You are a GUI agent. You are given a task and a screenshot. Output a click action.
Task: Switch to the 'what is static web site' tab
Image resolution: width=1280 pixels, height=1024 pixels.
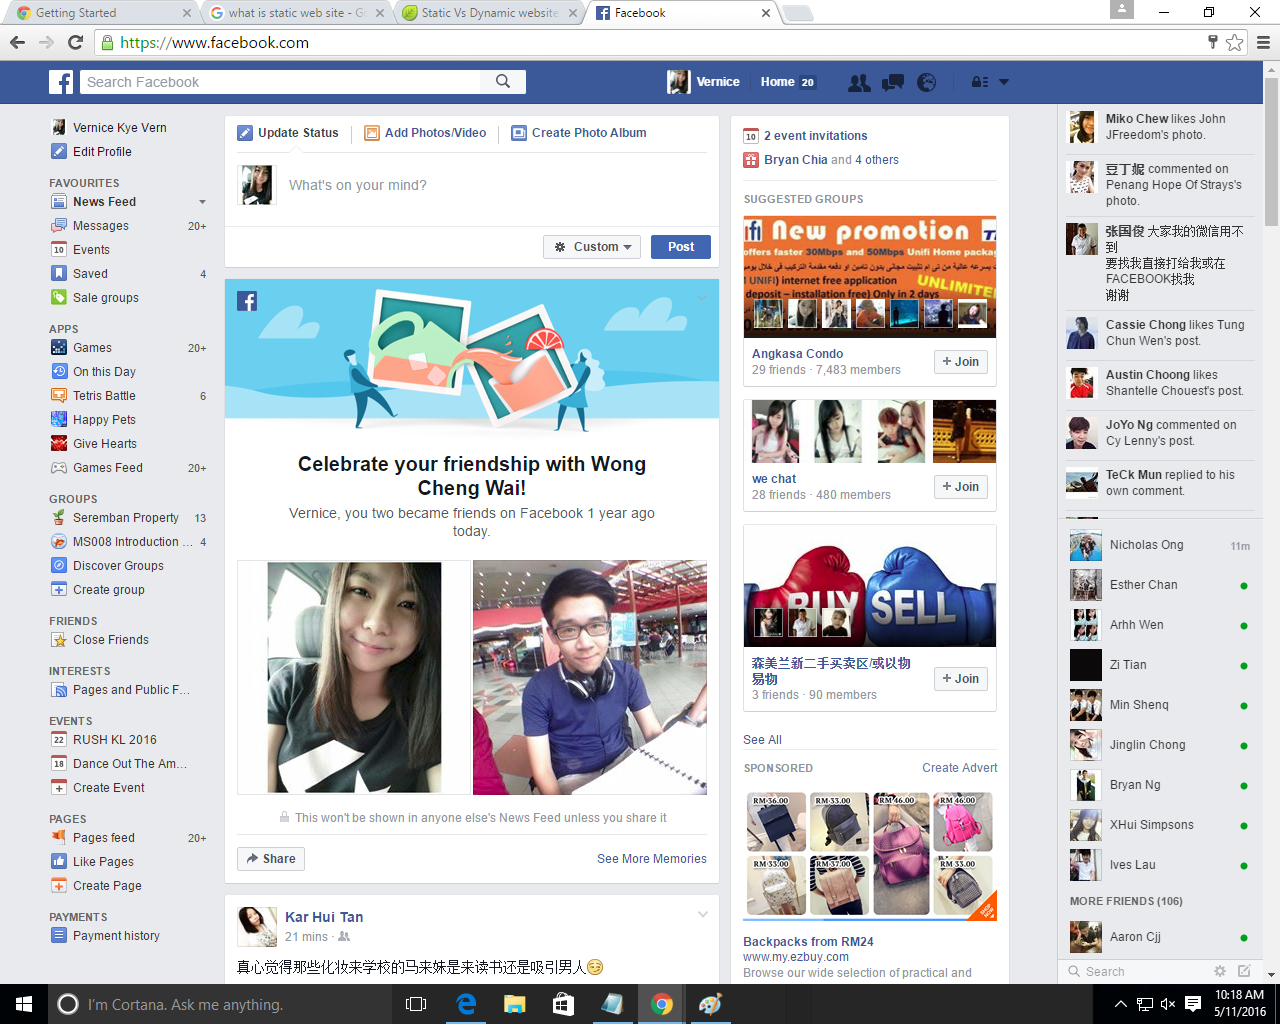[x=296, y=13]
